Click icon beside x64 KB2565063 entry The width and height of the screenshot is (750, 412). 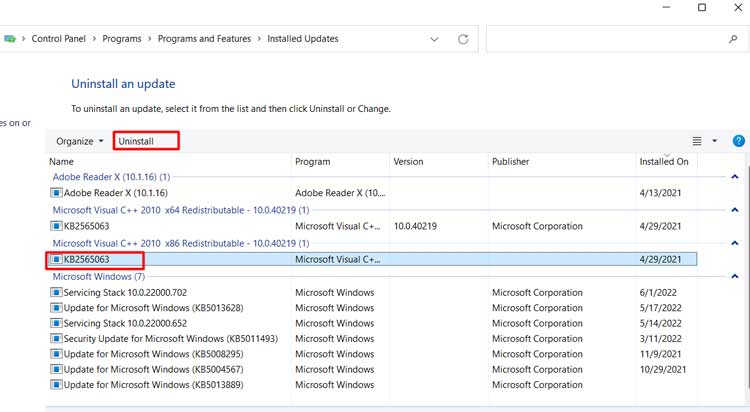(56, 226)
